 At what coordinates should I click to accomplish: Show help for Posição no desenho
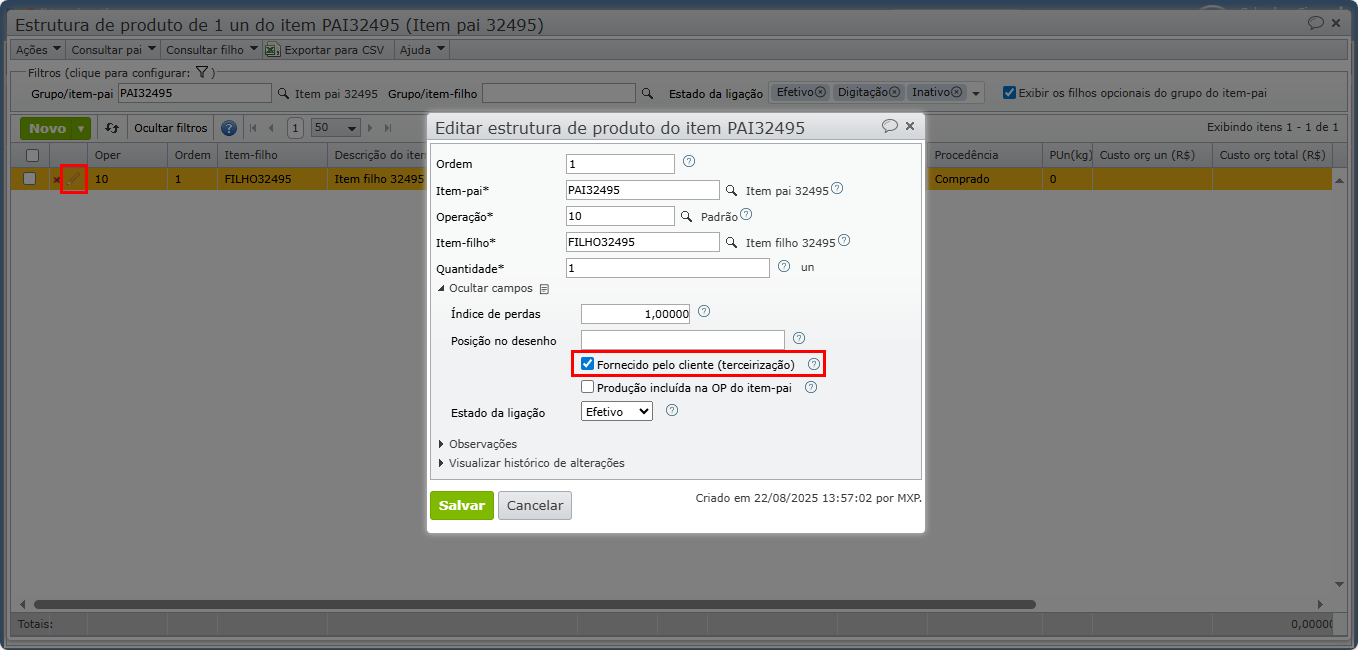[x=799, y=338]
